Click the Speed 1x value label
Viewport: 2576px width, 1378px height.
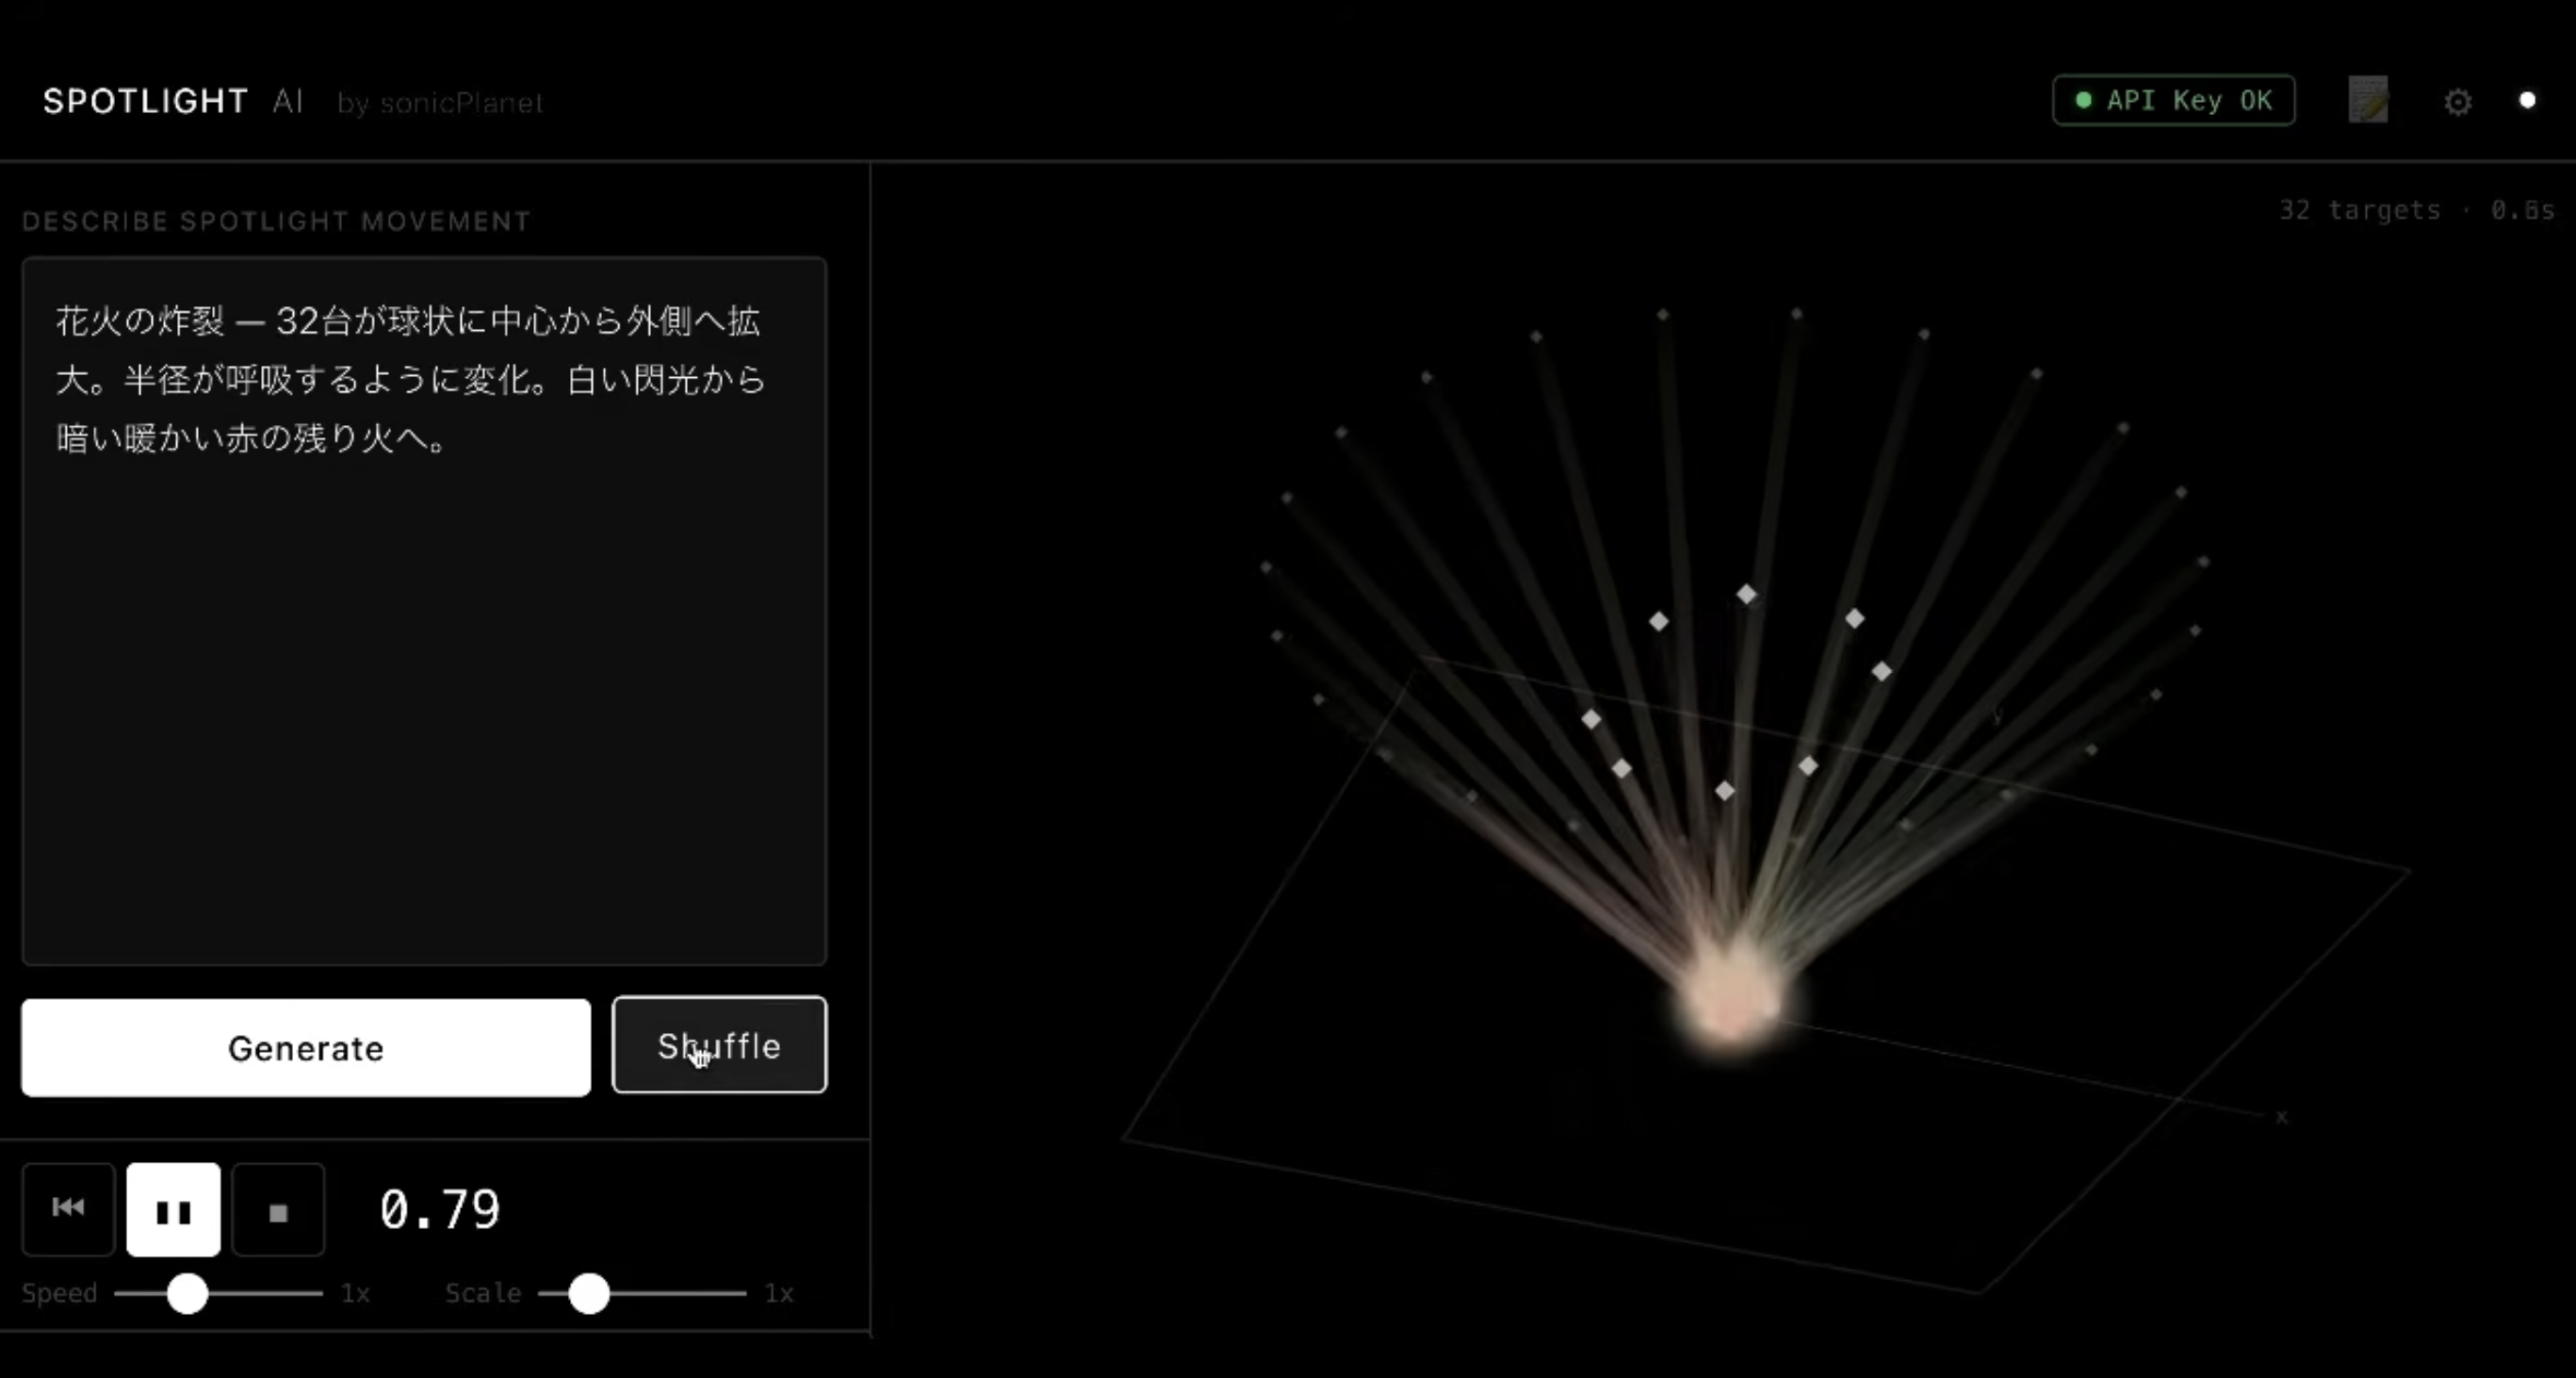(x=355, y=1293)
